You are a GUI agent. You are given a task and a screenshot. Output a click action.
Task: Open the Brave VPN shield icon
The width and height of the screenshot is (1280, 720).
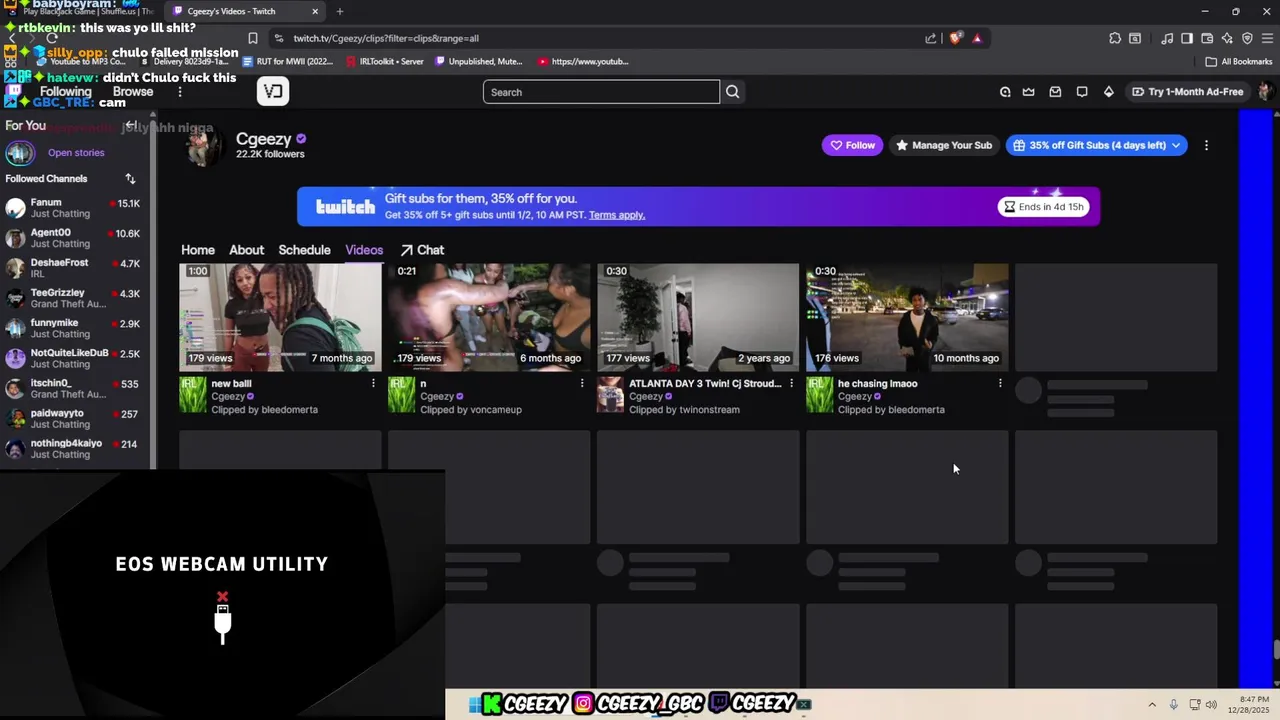point(1247,38)
